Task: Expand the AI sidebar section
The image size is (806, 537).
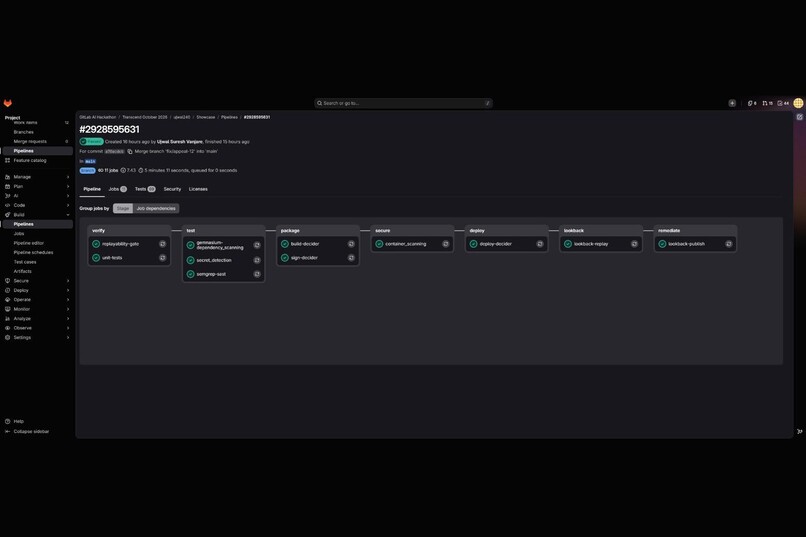Action: tap(36, 196)
